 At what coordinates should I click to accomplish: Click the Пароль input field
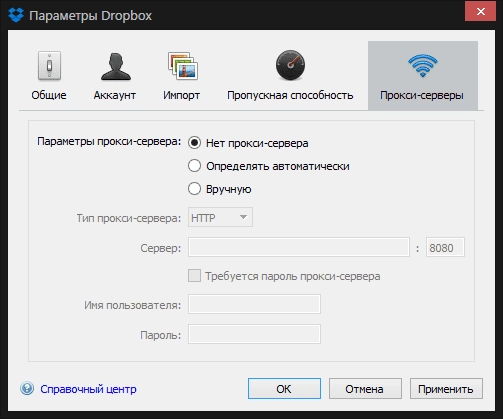[254, 334]
